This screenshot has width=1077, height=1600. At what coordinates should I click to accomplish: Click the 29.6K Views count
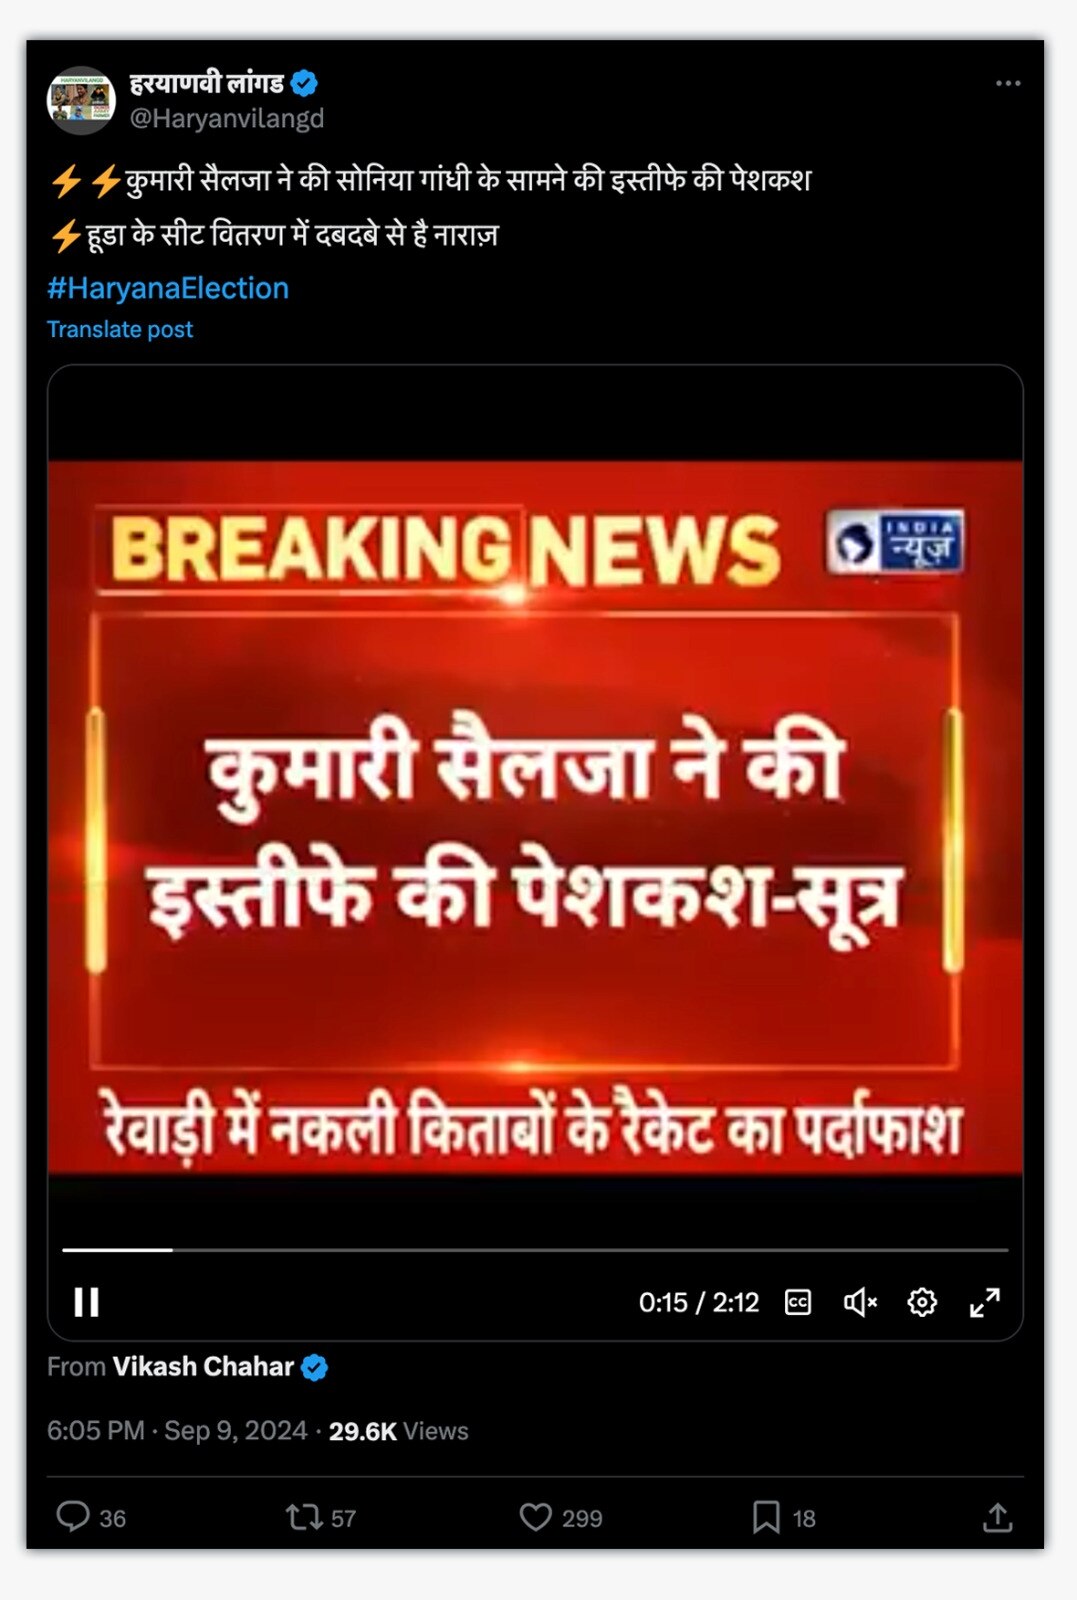pyautogui.click(x=398, y=1431)
